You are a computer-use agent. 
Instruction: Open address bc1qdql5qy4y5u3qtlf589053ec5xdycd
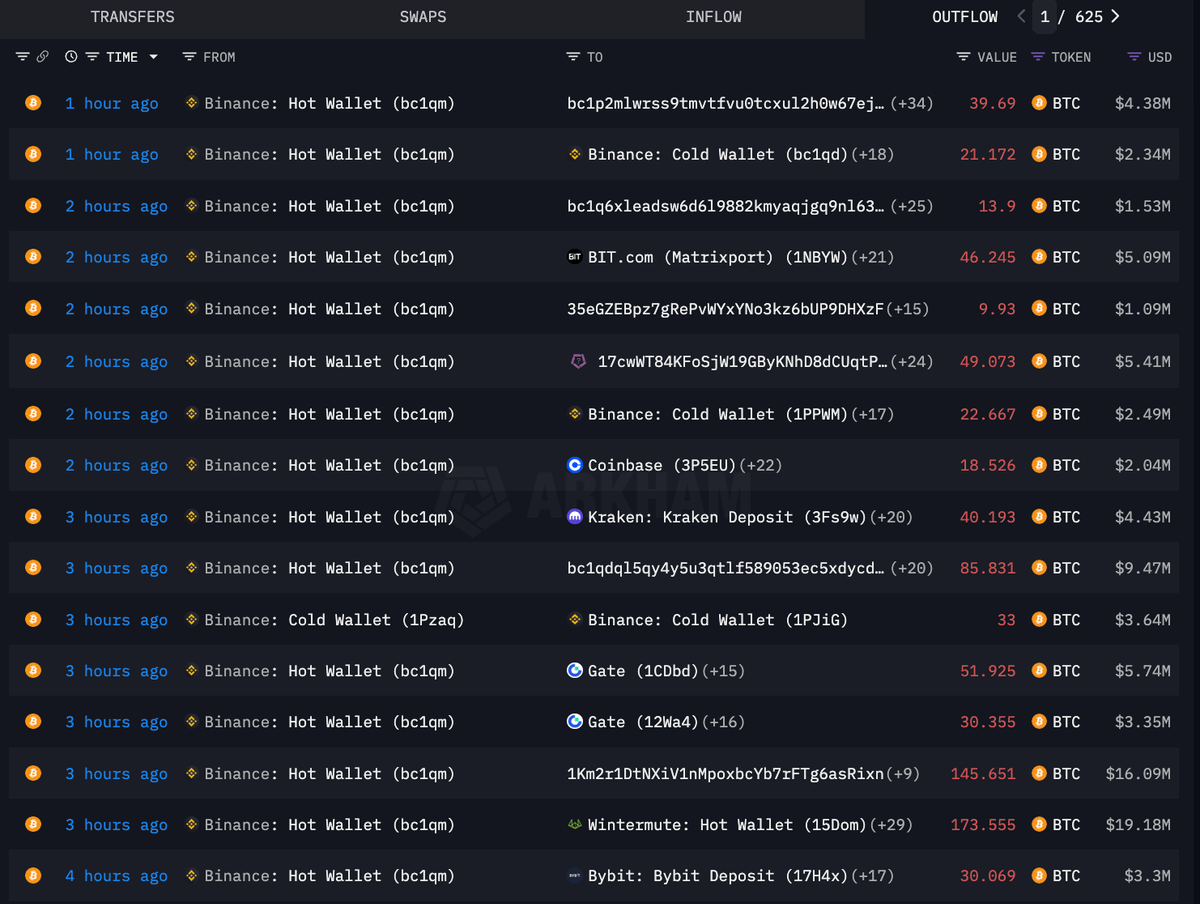tap(726, 568)
